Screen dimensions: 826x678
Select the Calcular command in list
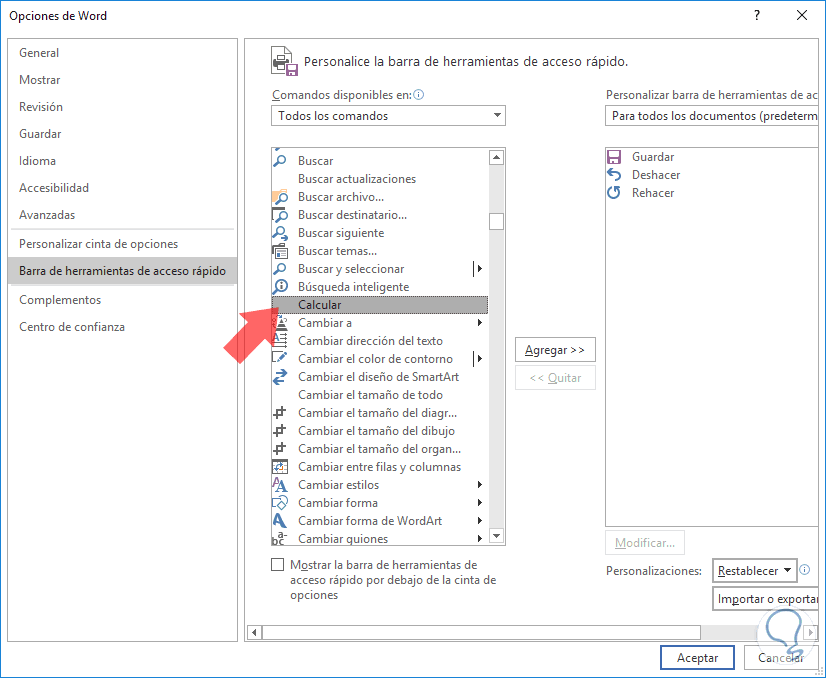click(380, 304)
